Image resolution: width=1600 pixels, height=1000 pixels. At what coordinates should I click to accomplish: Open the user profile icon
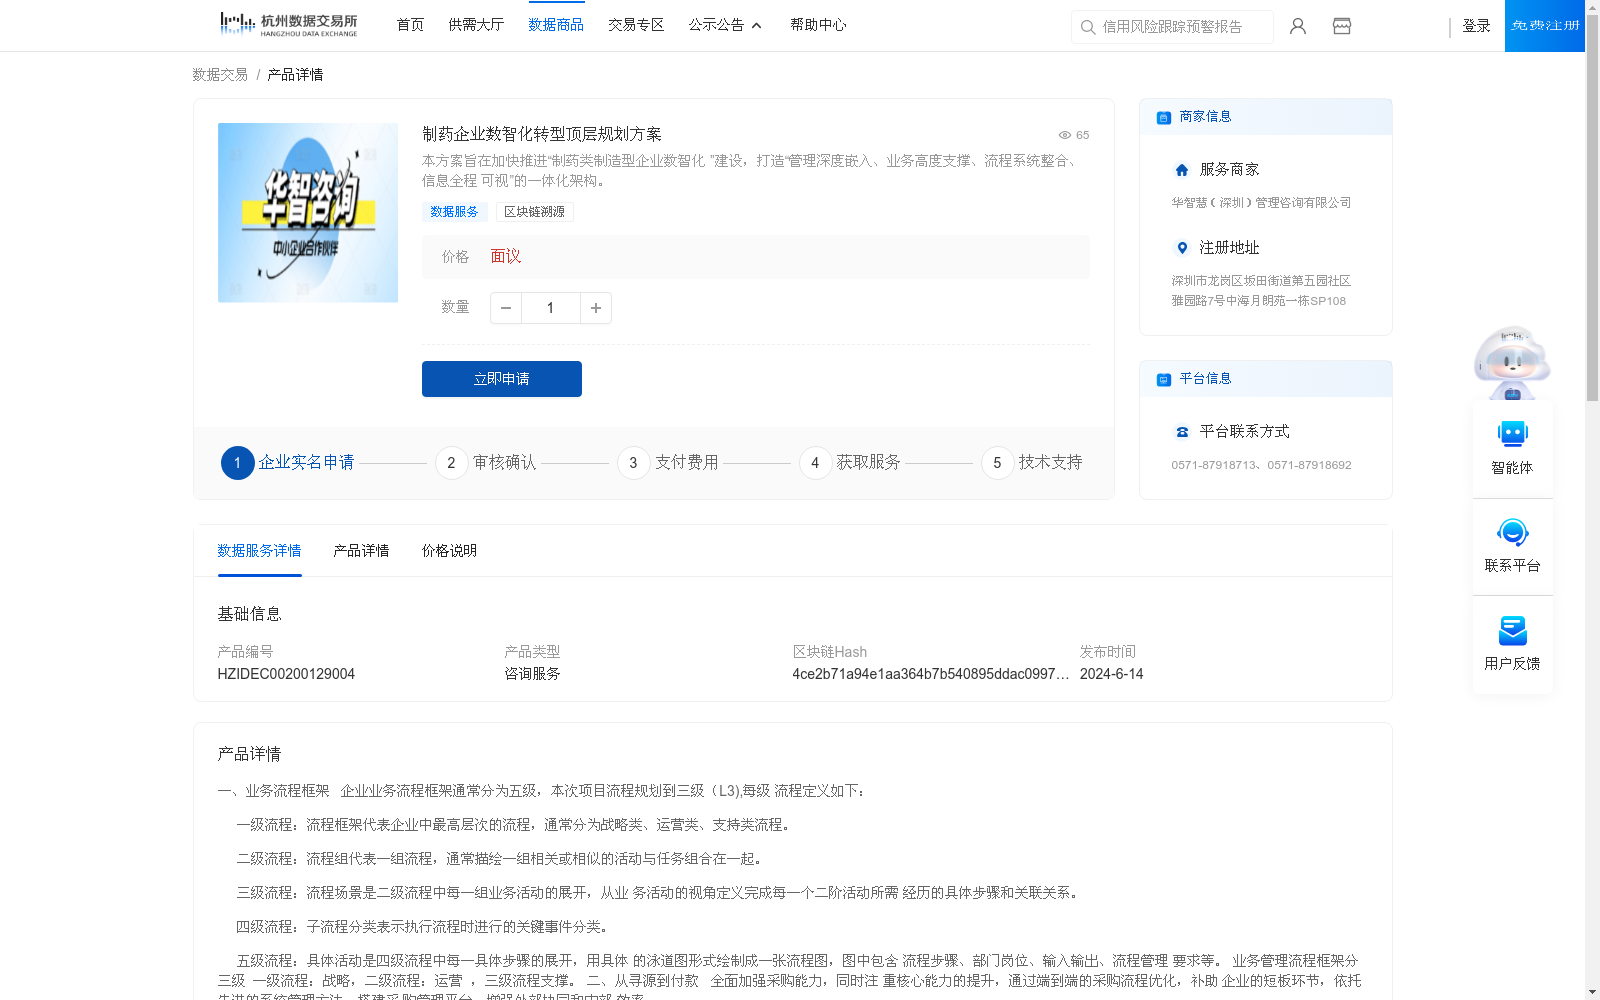[x=1298, y=26]
